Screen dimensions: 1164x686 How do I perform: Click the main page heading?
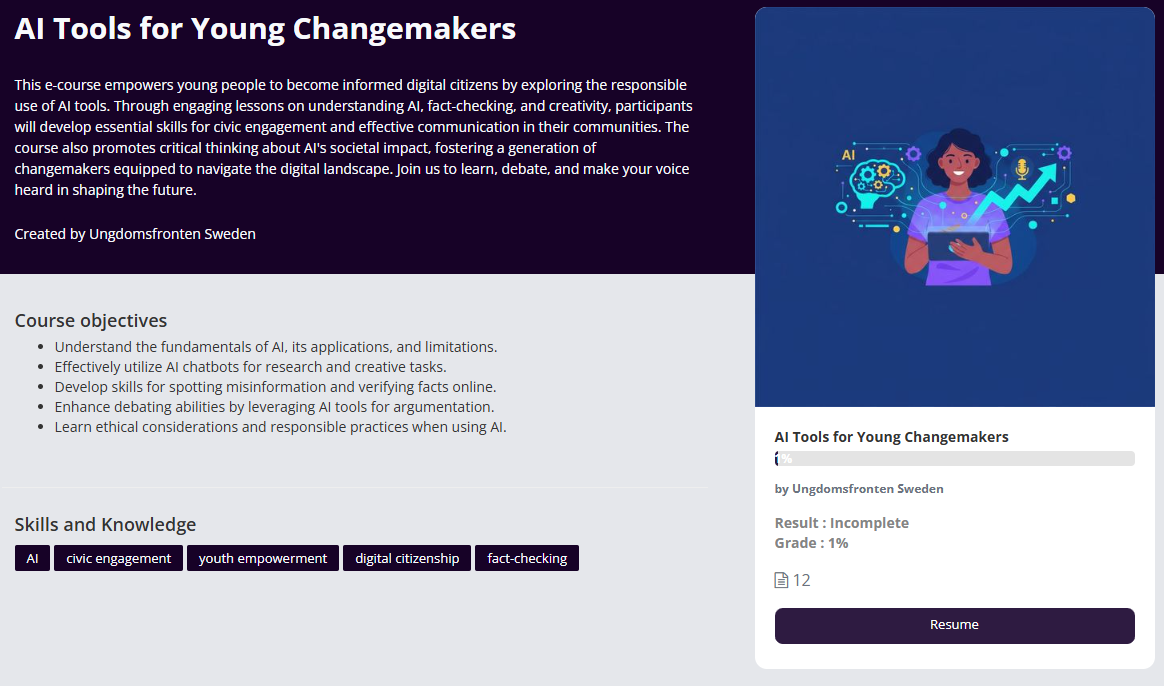pos(265,29)
